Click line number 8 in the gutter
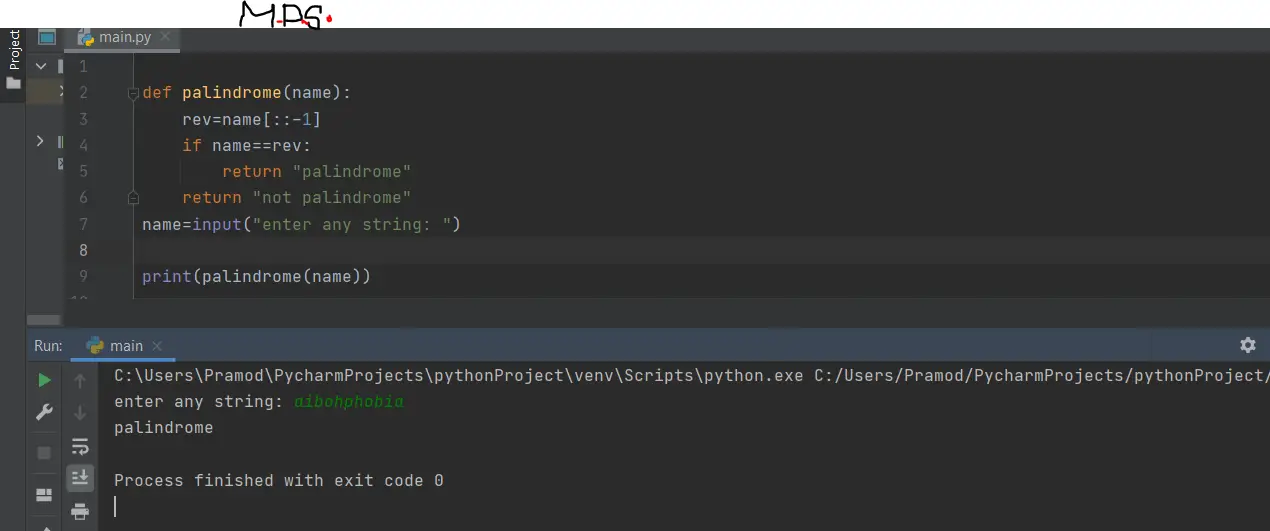 pyautogui.click(x=82, y=250)
